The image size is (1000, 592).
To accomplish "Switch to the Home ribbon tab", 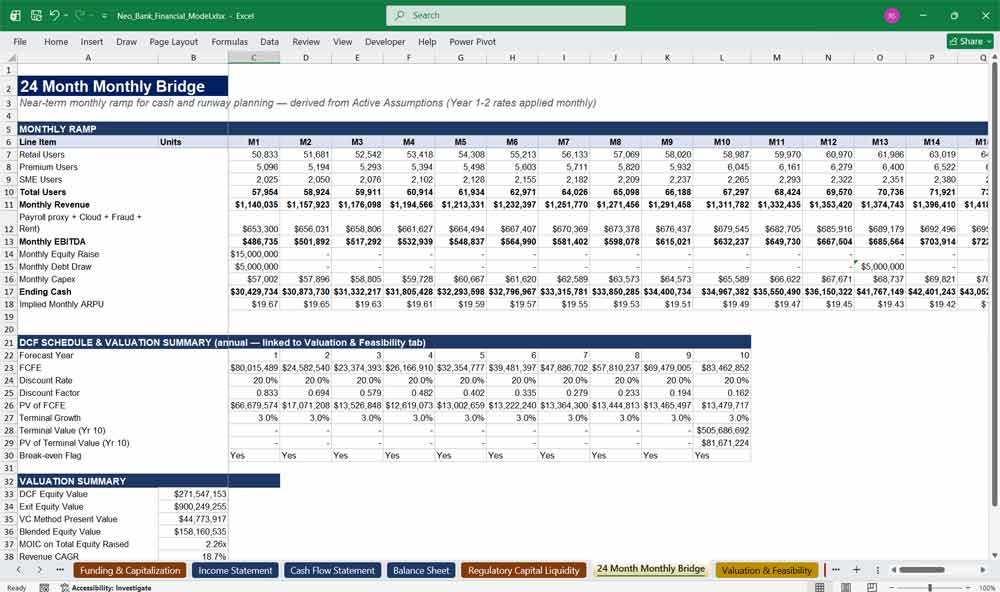I will [56, 41].
